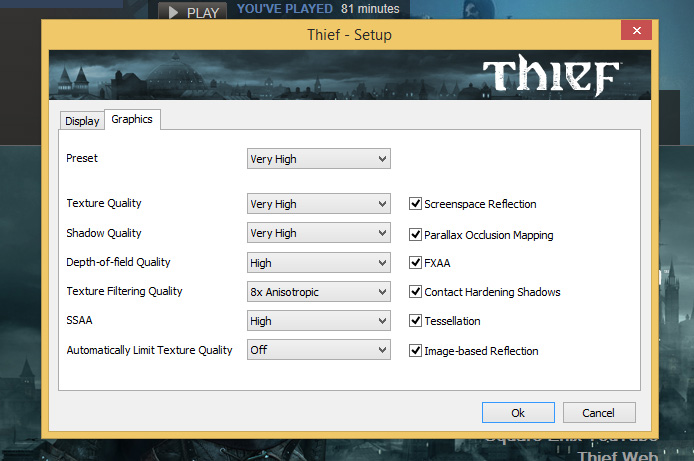Toggle the Tessellation checkbox
694x461 pixels.
[415, 320]
